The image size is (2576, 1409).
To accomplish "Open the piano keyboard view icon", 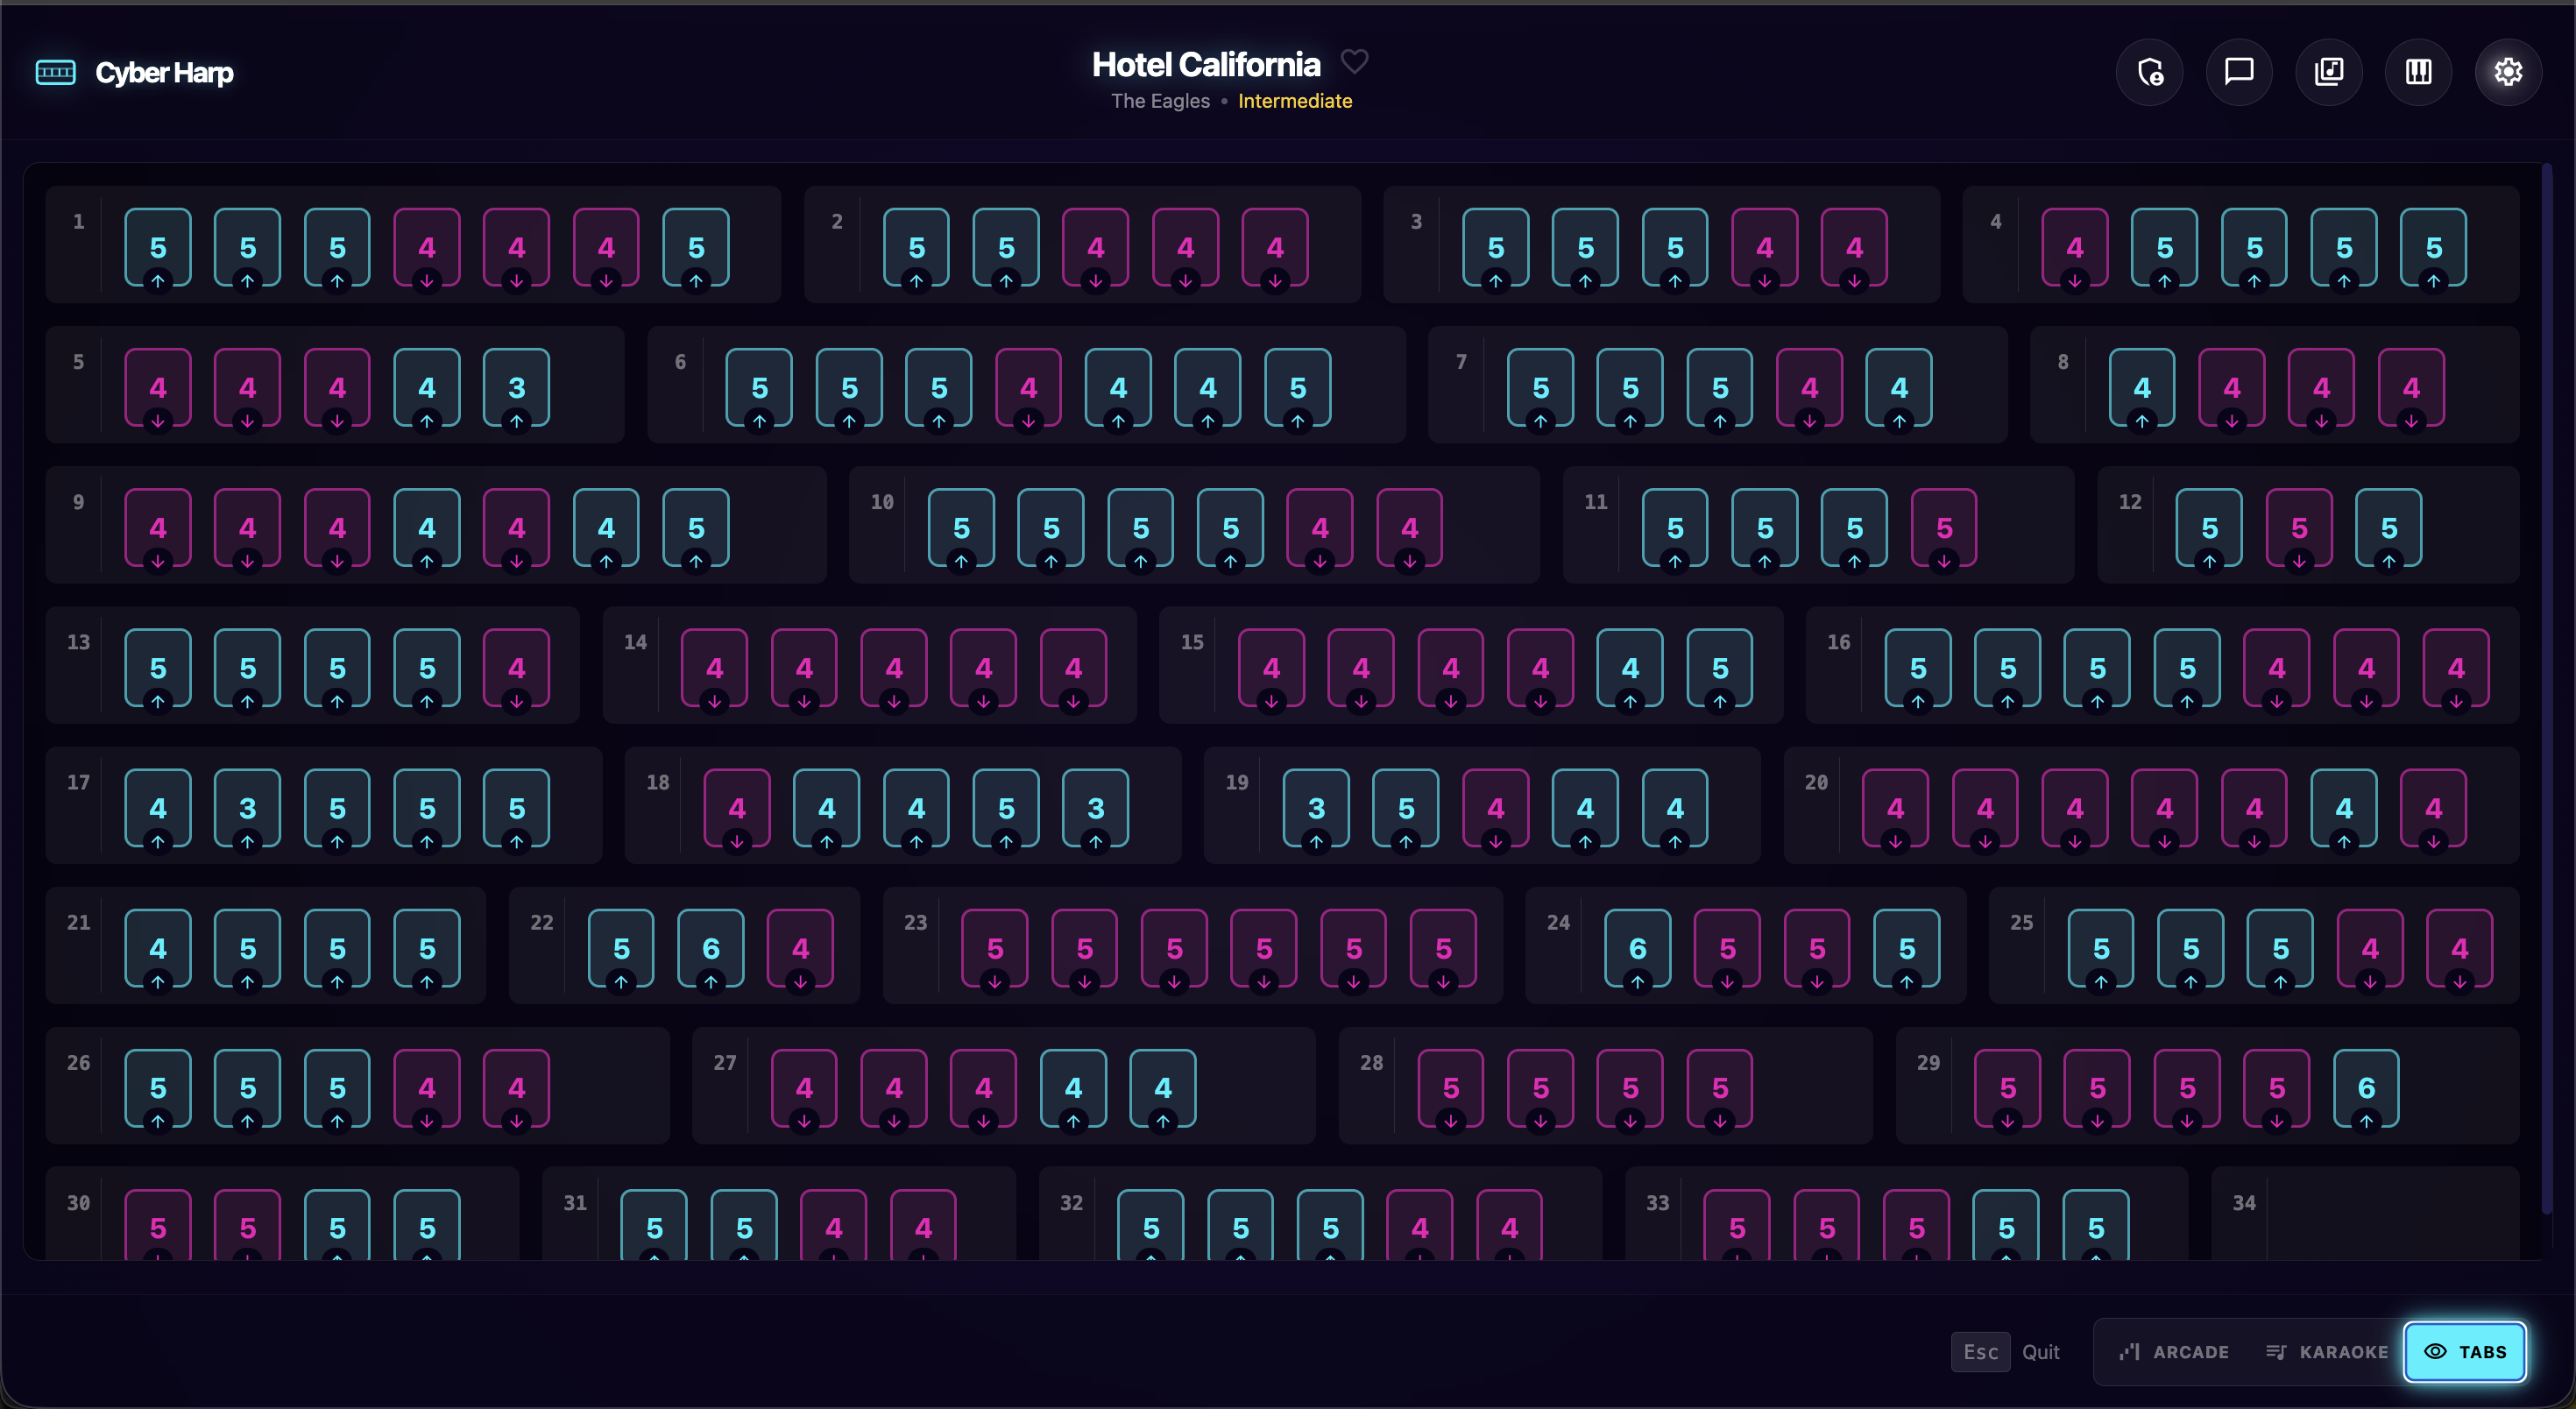I will 2418,71.
